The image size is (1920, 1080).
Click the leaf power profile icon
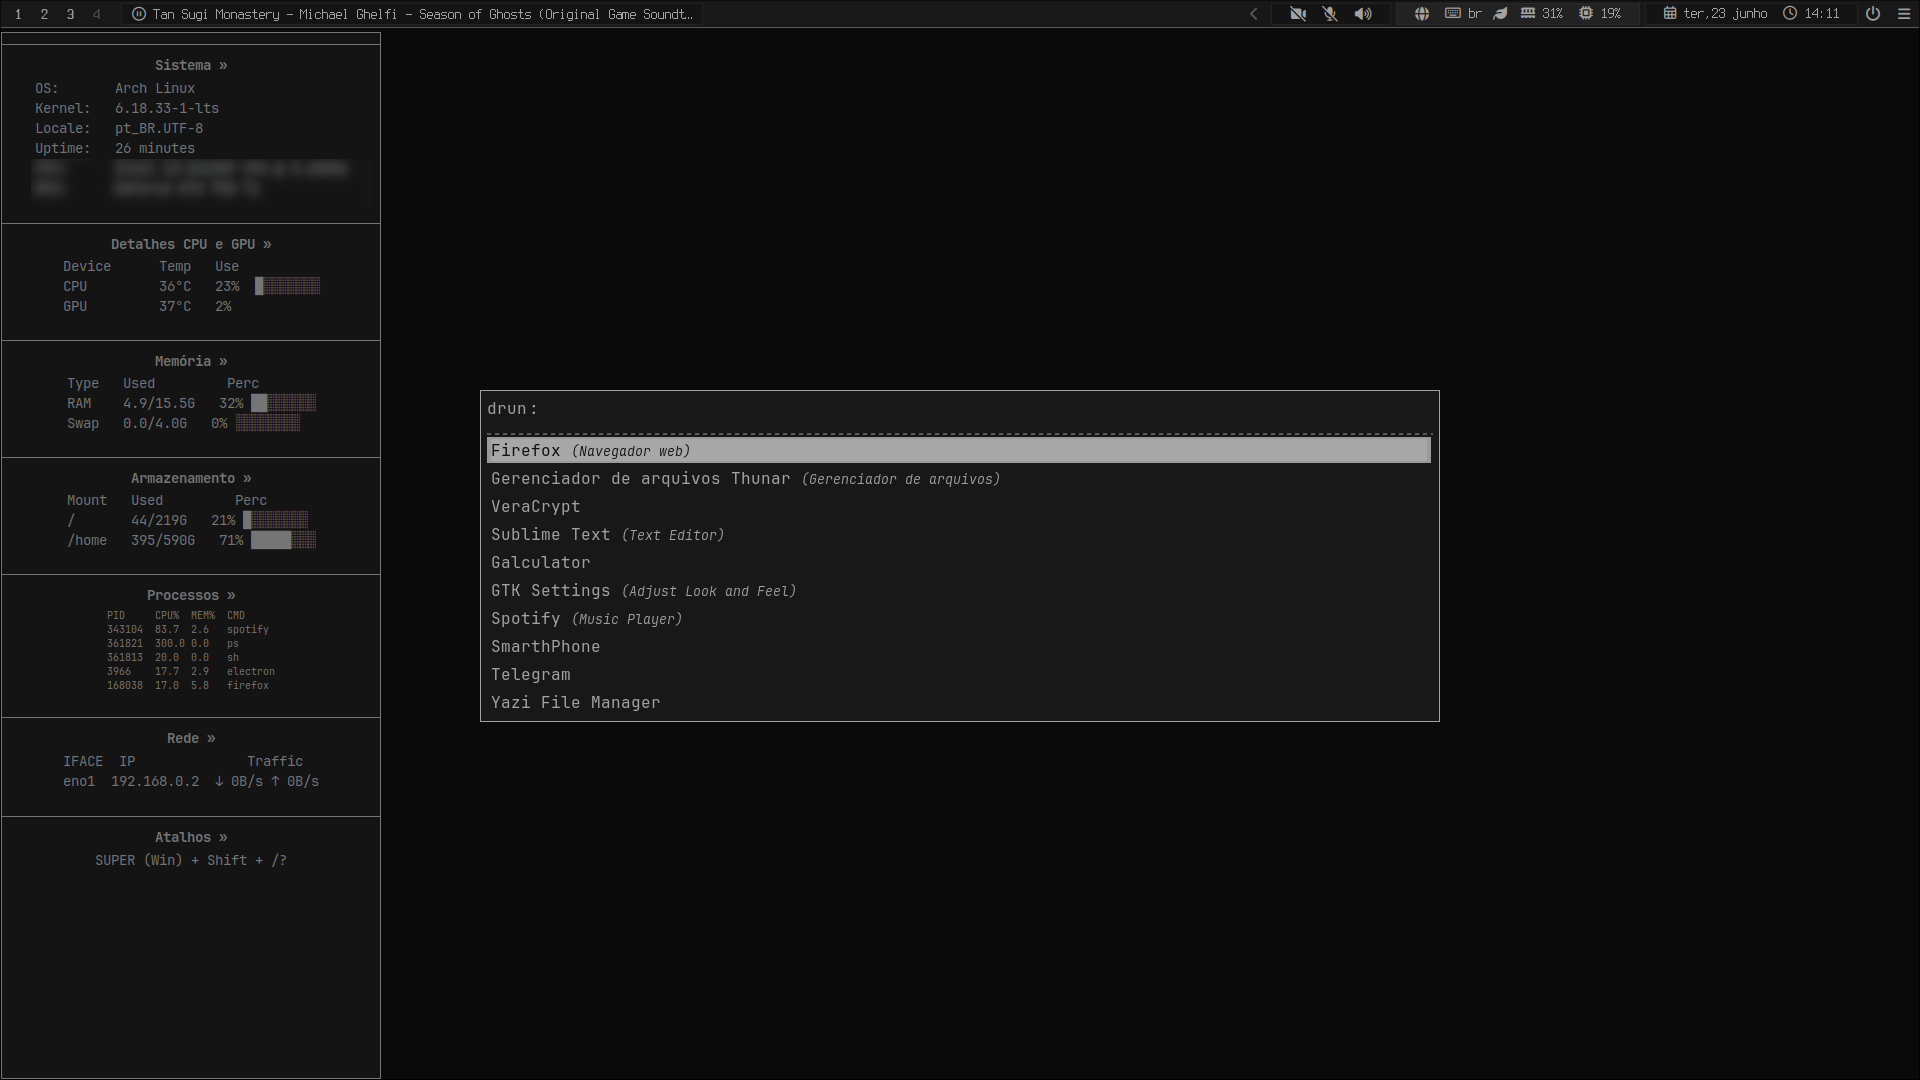(x=1500, y=14)
